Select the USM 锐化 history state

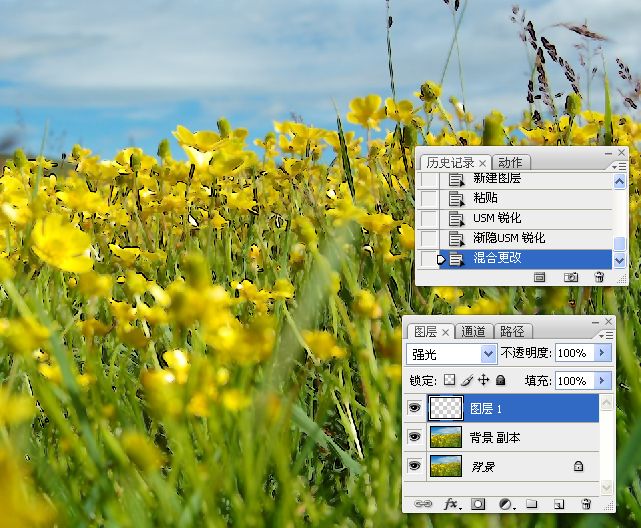(525, 218)
